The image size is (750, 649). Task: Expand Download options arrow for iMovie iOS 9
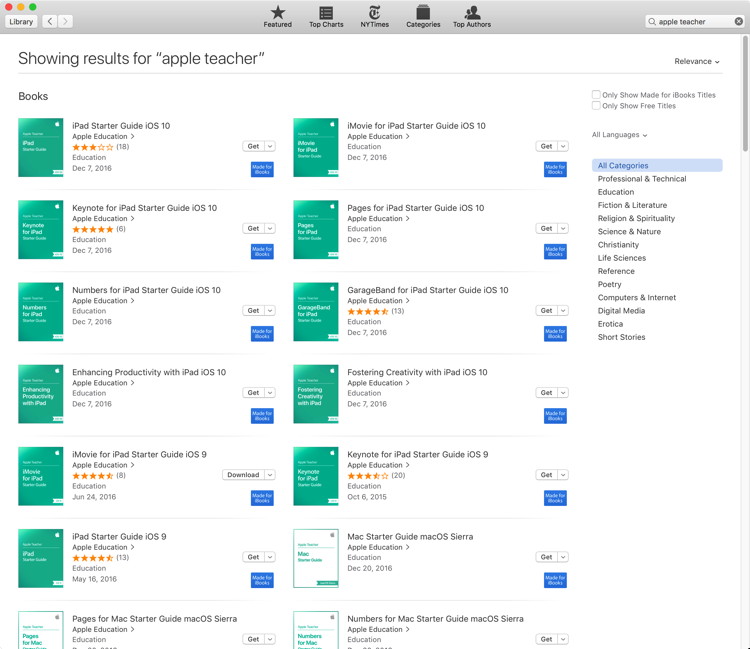pos(270,475)
